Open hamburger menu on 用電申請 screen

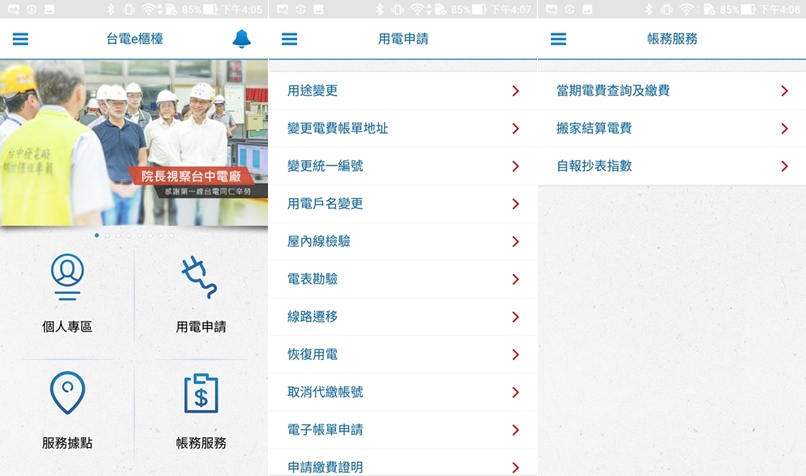[x=289, y=39]
